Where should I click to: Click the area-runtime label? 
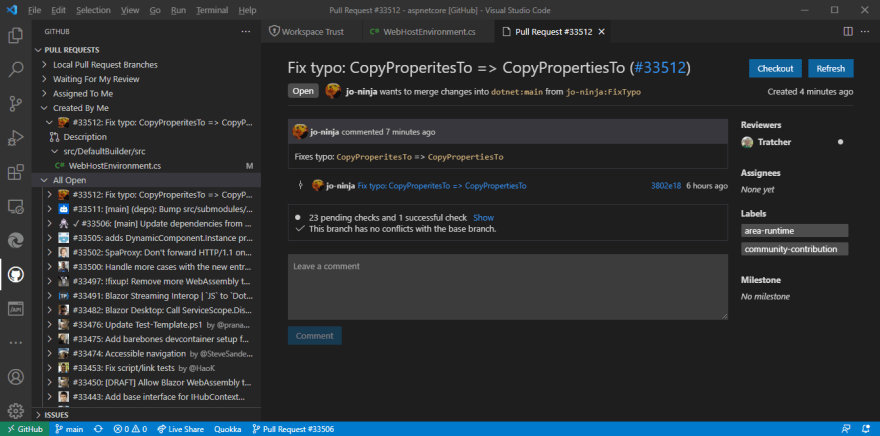click(x=795, y=231)
